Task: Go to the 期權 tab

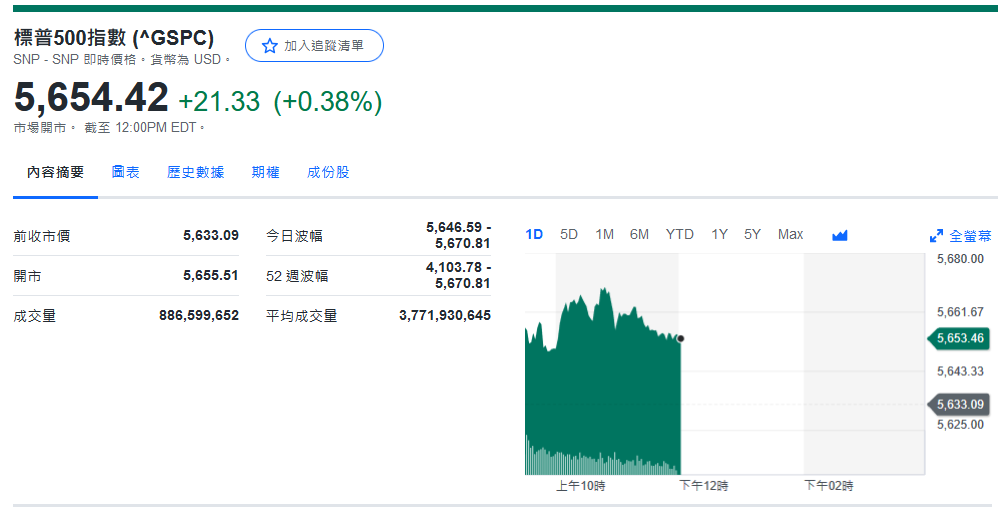Action: click(x=266, y=172)
